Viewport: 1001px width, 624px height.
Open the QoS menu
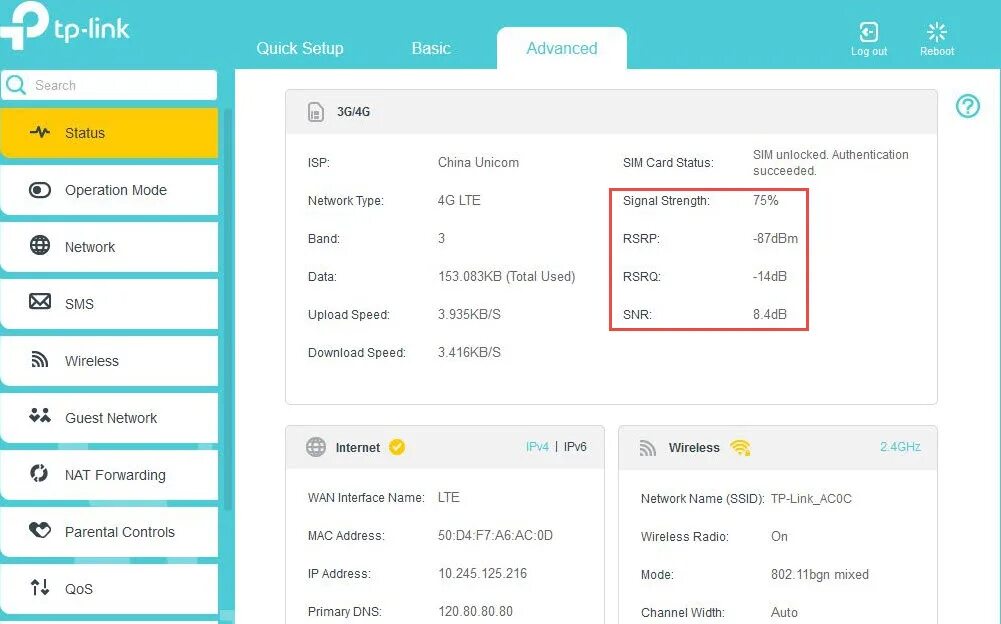point(109,588)
